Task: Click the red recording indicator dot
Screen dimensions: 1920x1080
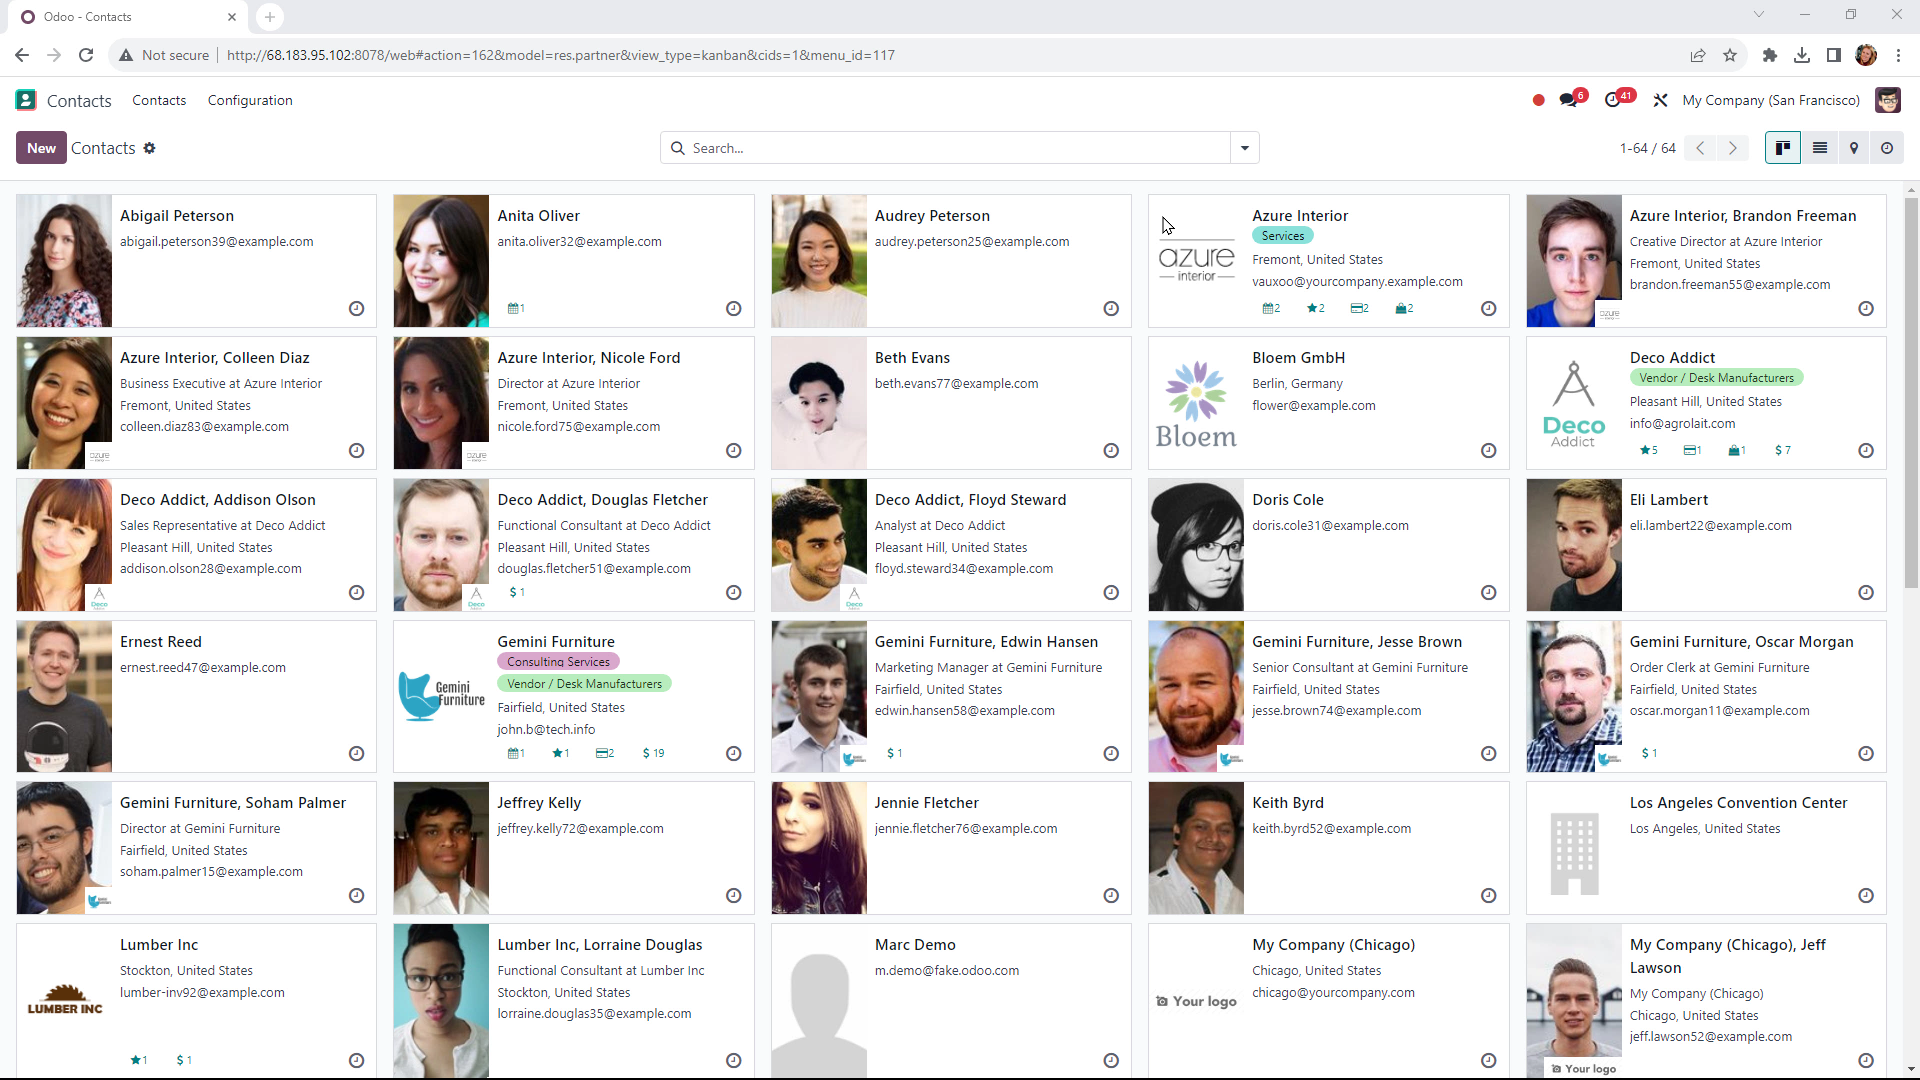Action: [x=1538, y=100]
